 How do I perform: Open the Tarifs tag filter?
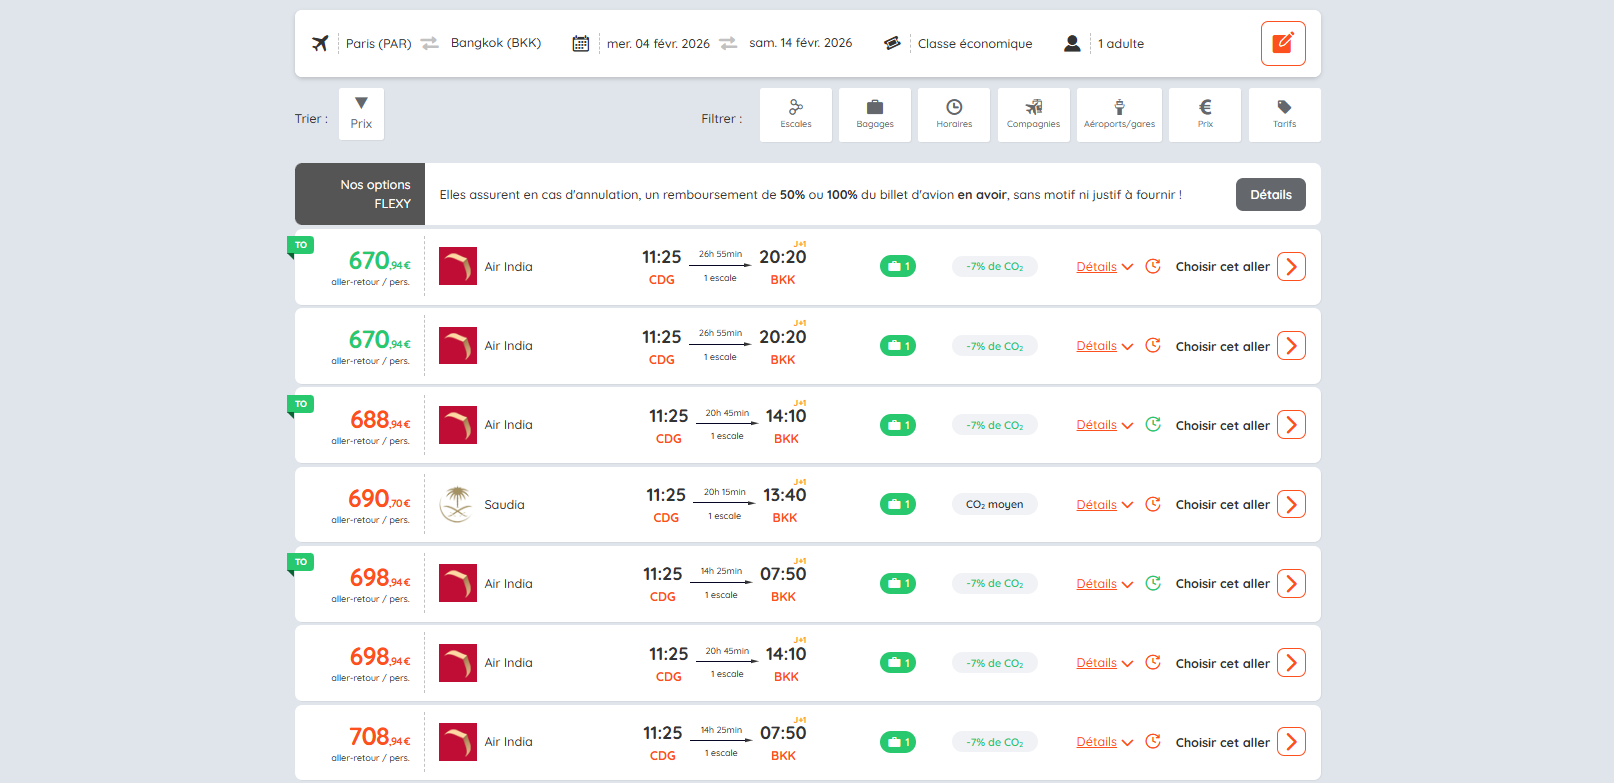(1284, 115)
